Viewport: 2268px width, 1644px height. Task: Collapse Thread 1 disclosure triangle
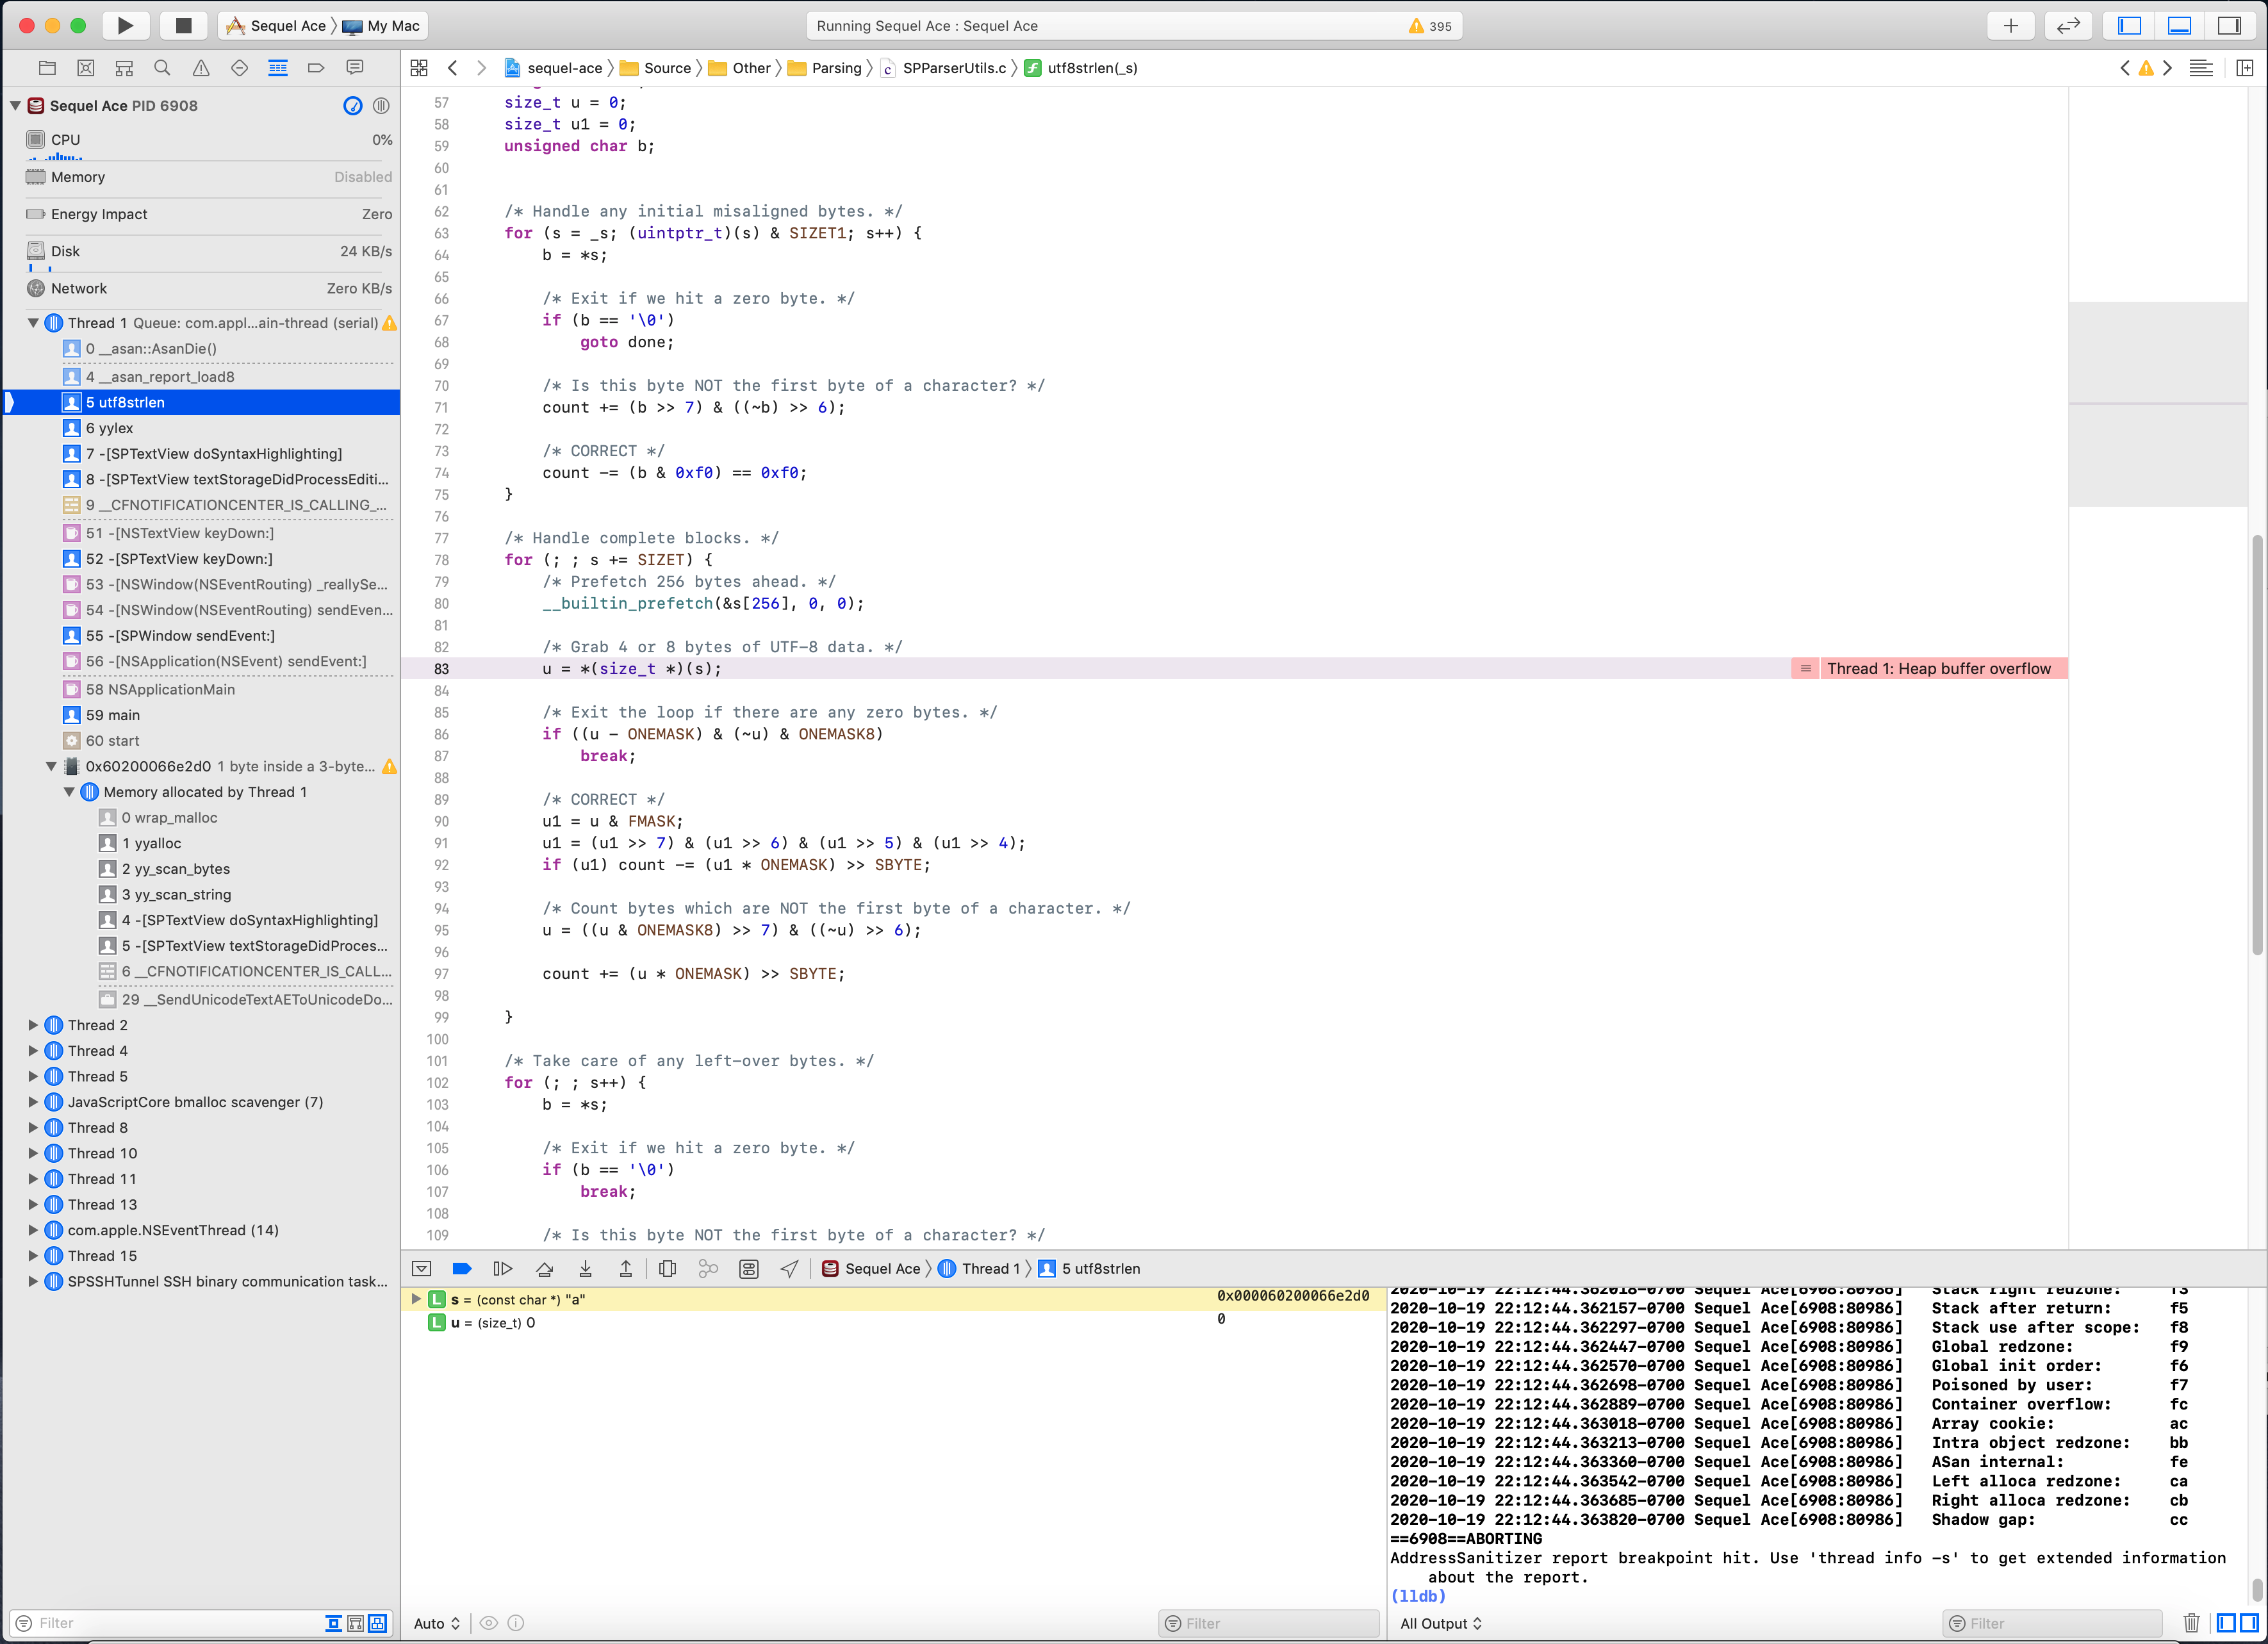(33, 323)
